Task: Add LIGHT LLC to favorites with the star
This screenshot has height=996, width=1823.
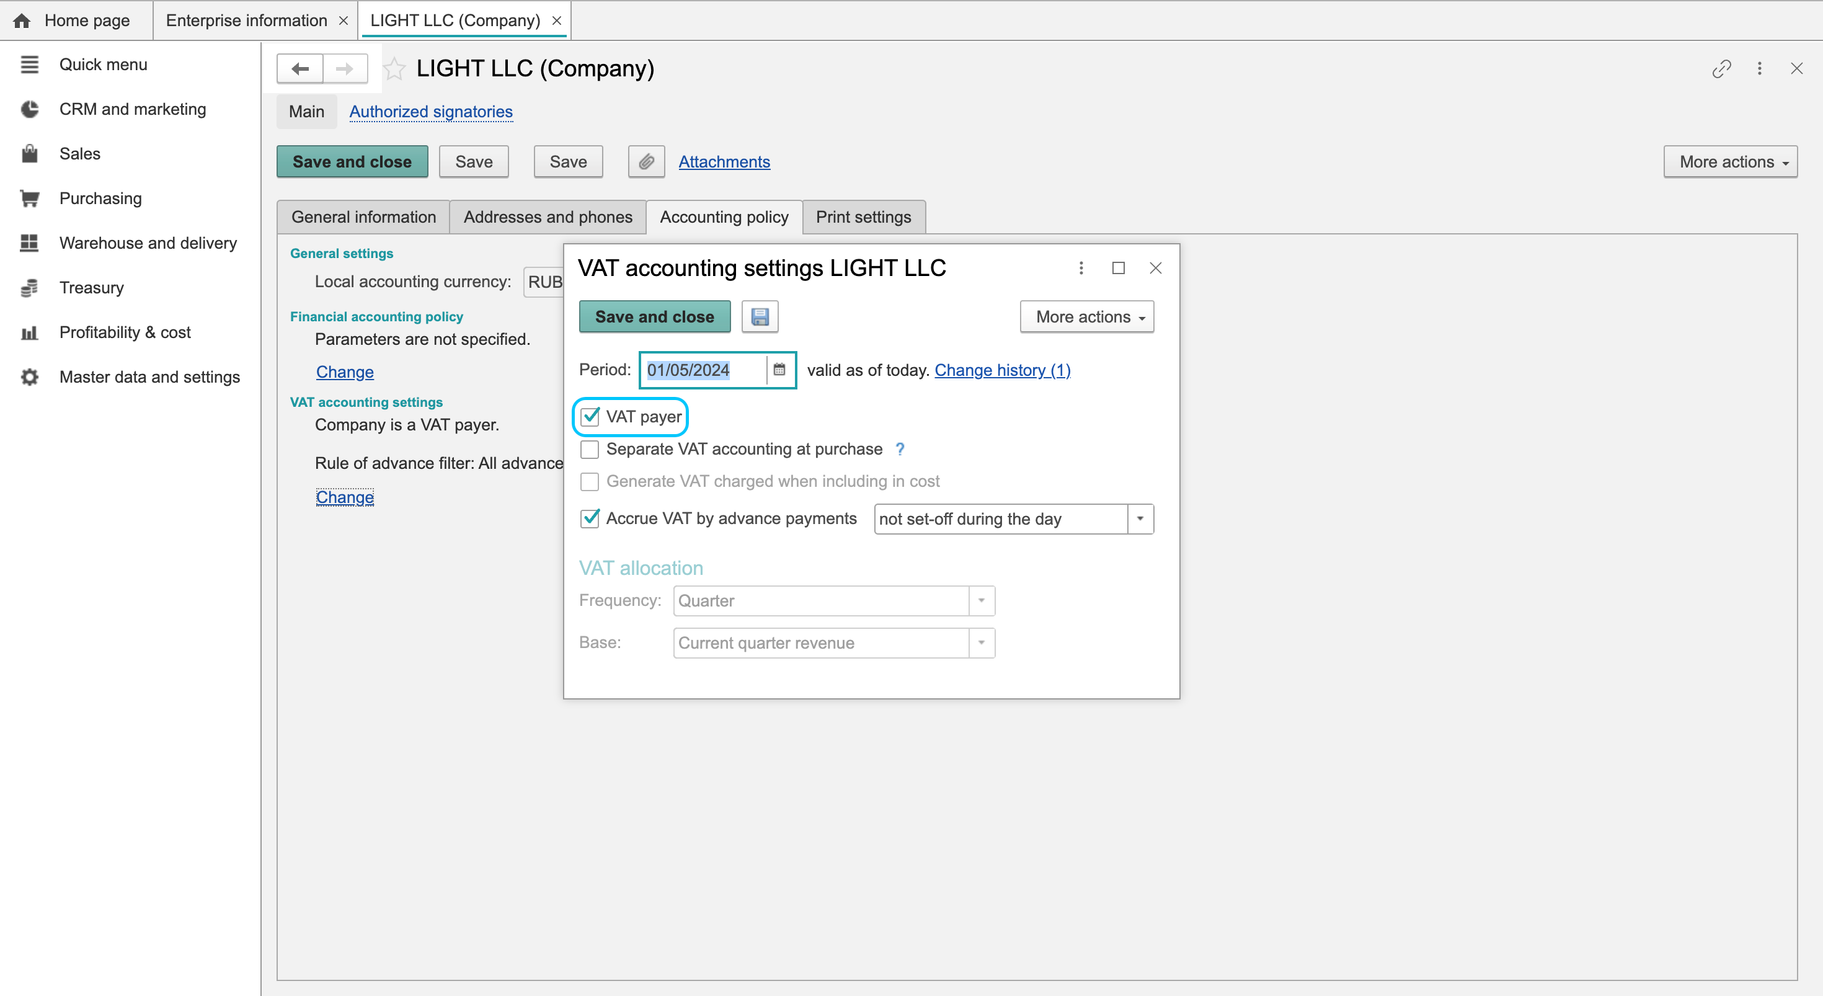Action: [395, 69]
